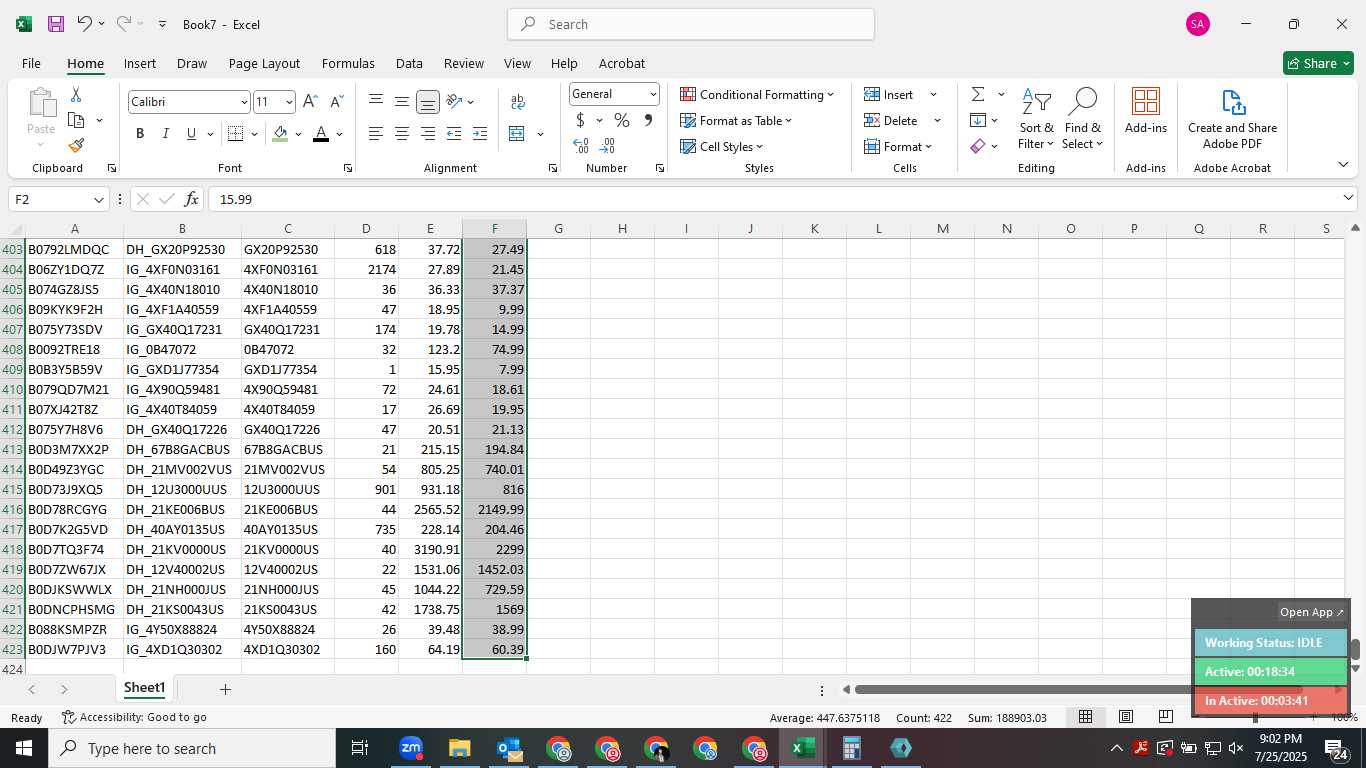Viewport: 1366px width, 768px height.
Task: Open Find & Select options
Action: pos(1083,119)
